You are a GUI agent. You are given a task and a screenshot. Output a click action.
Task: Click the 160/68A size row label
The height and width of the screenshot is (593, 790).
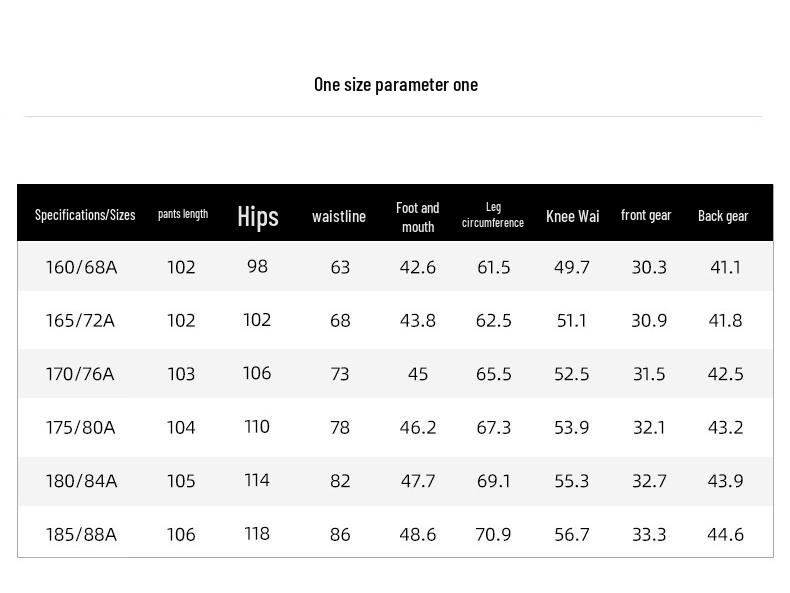[81, 267]
